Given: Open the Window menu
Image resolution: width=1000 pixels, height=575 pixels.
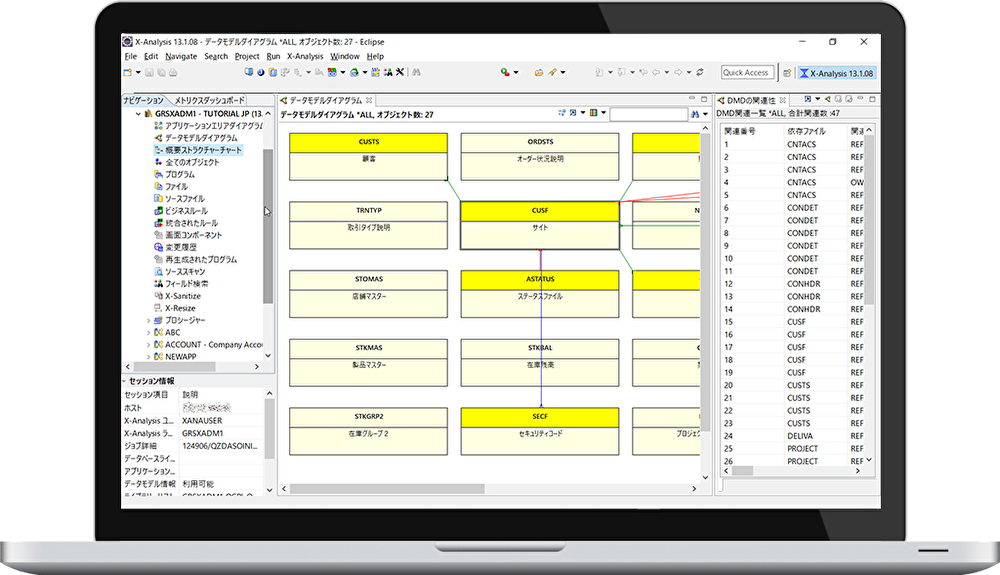Looking at the screenshot, I should (345, 56).
